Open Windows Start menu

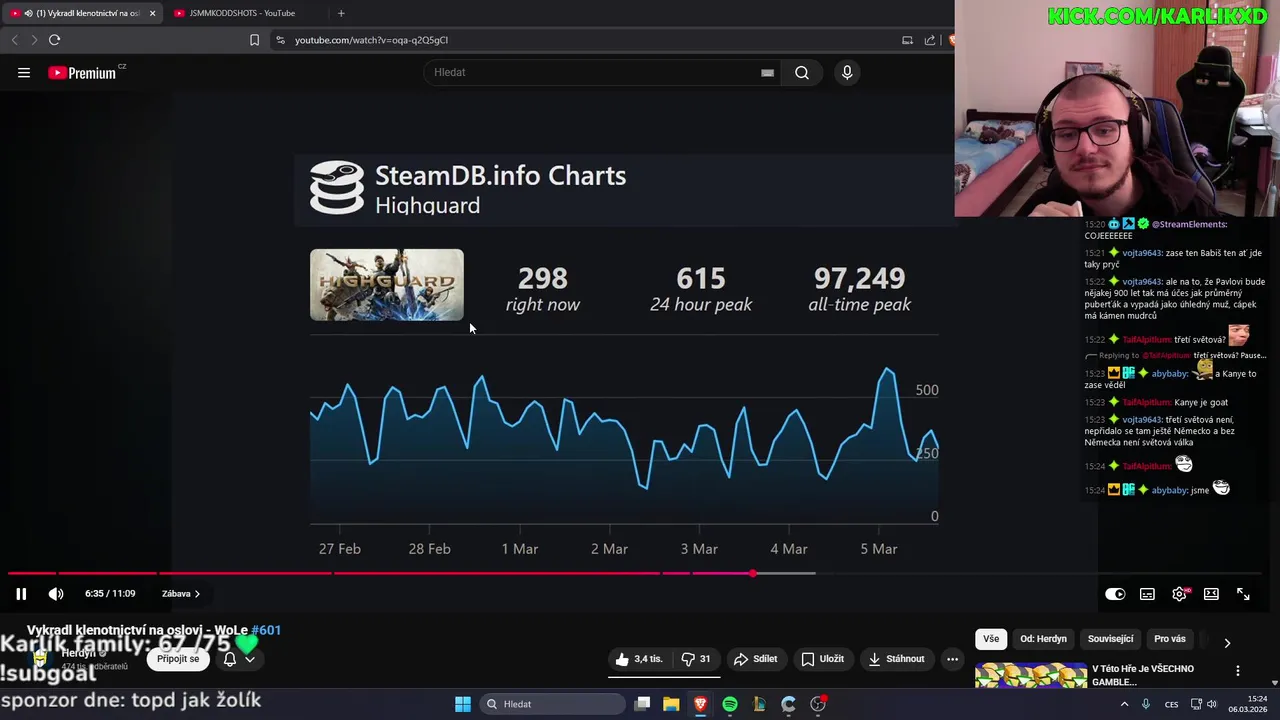tap(463, 704)
